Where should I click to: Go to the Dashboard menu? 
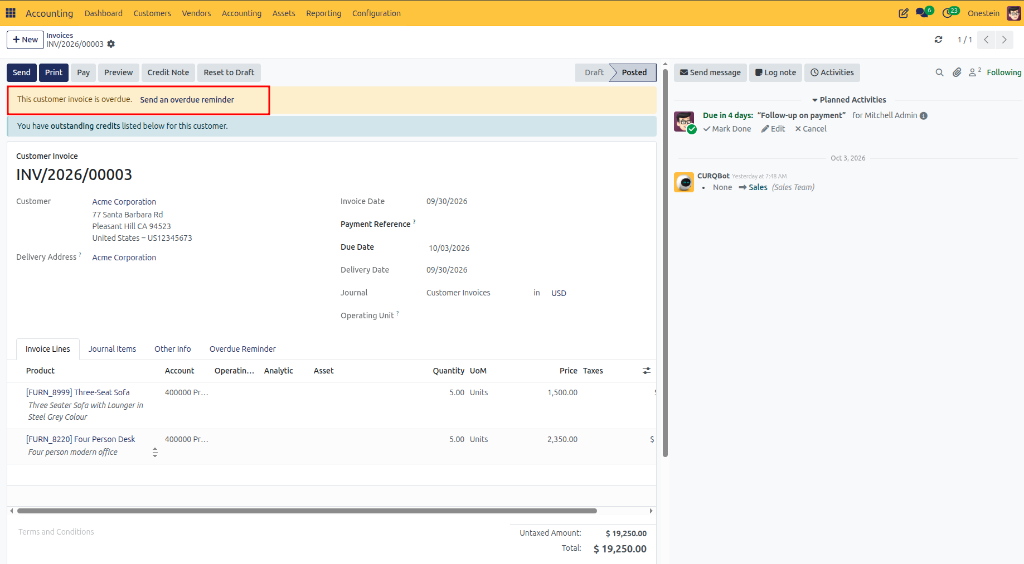click(x=103, y=13)
